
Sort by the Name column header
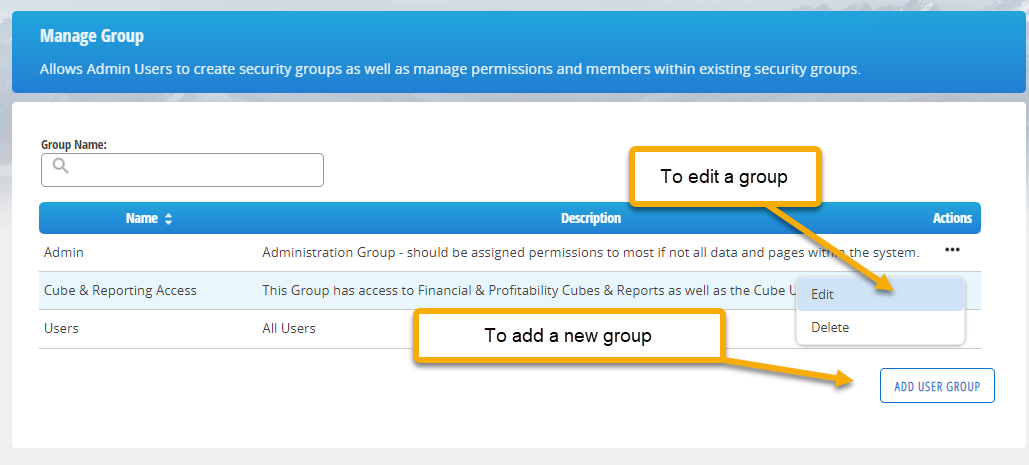pyautogui.click(x=142, y=218)
